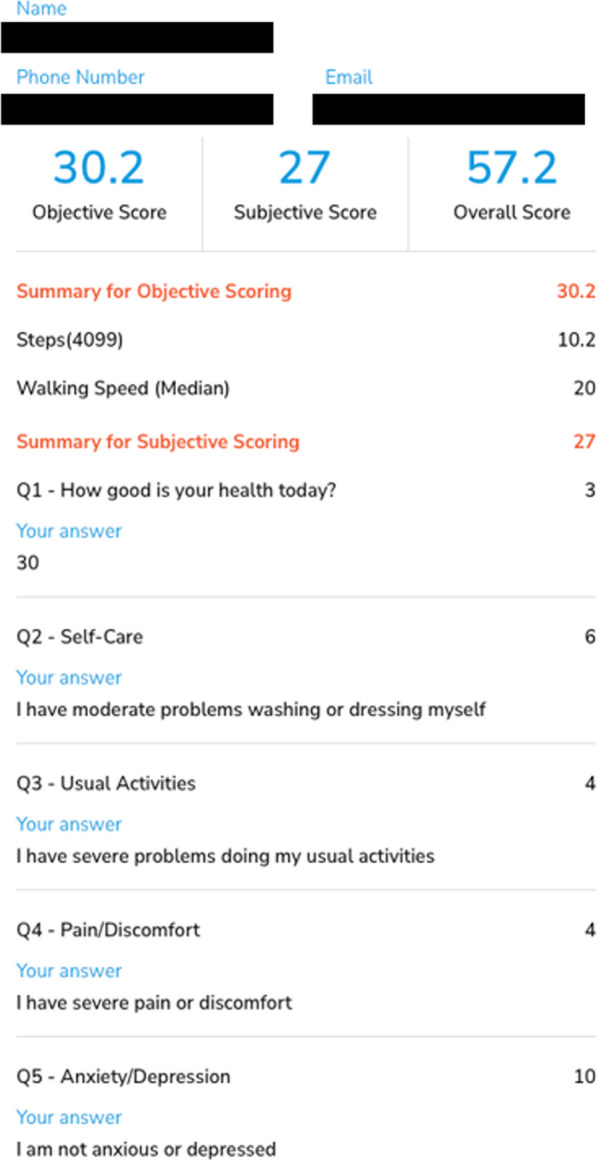The image size is (597, 1161).
Task: Click the severe pain or discomfort answer
Action: (x=154, y=1003)
